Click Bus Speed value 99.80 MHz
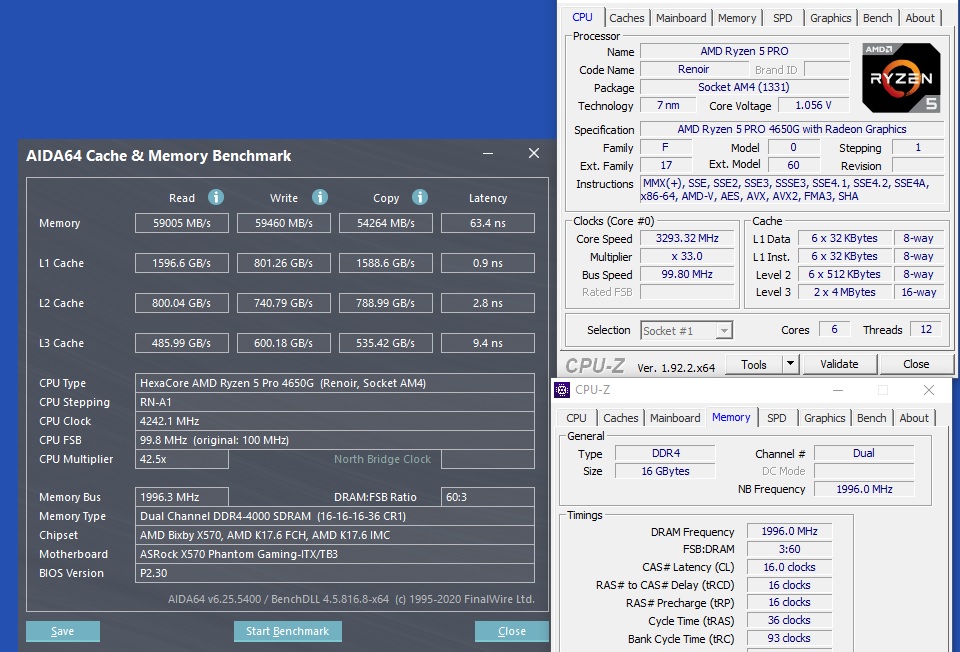 click(687, 274)
